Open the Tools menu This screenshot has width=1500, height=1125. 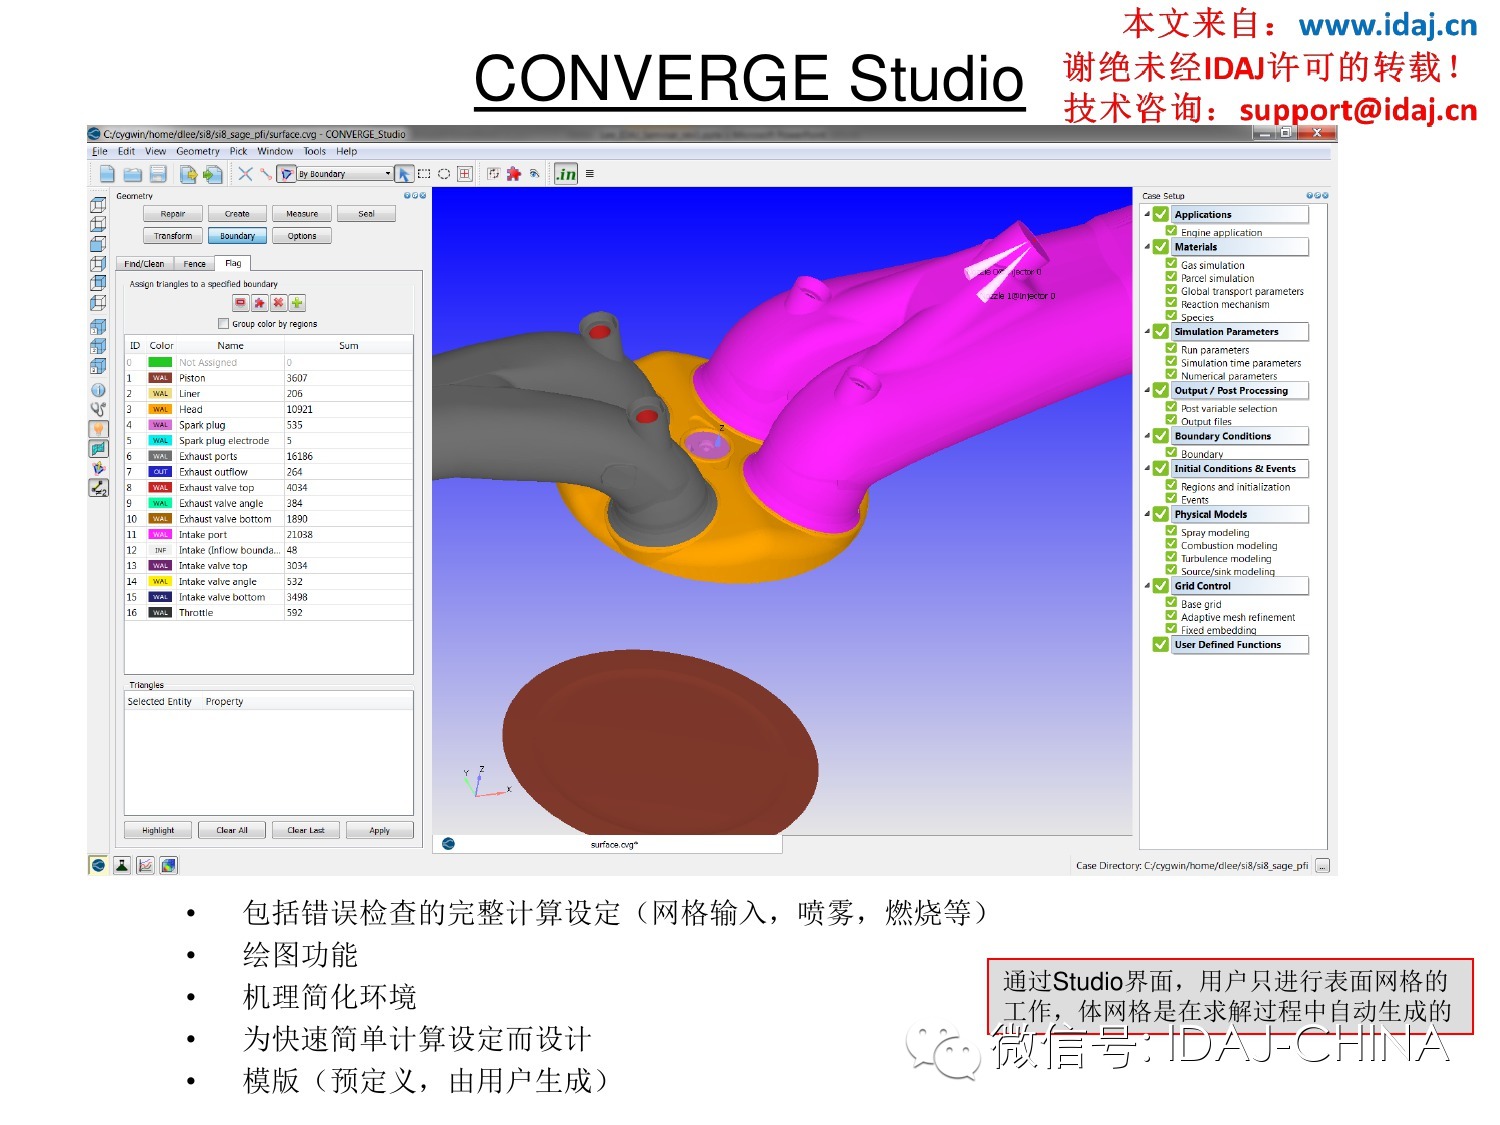click(315, 152)
